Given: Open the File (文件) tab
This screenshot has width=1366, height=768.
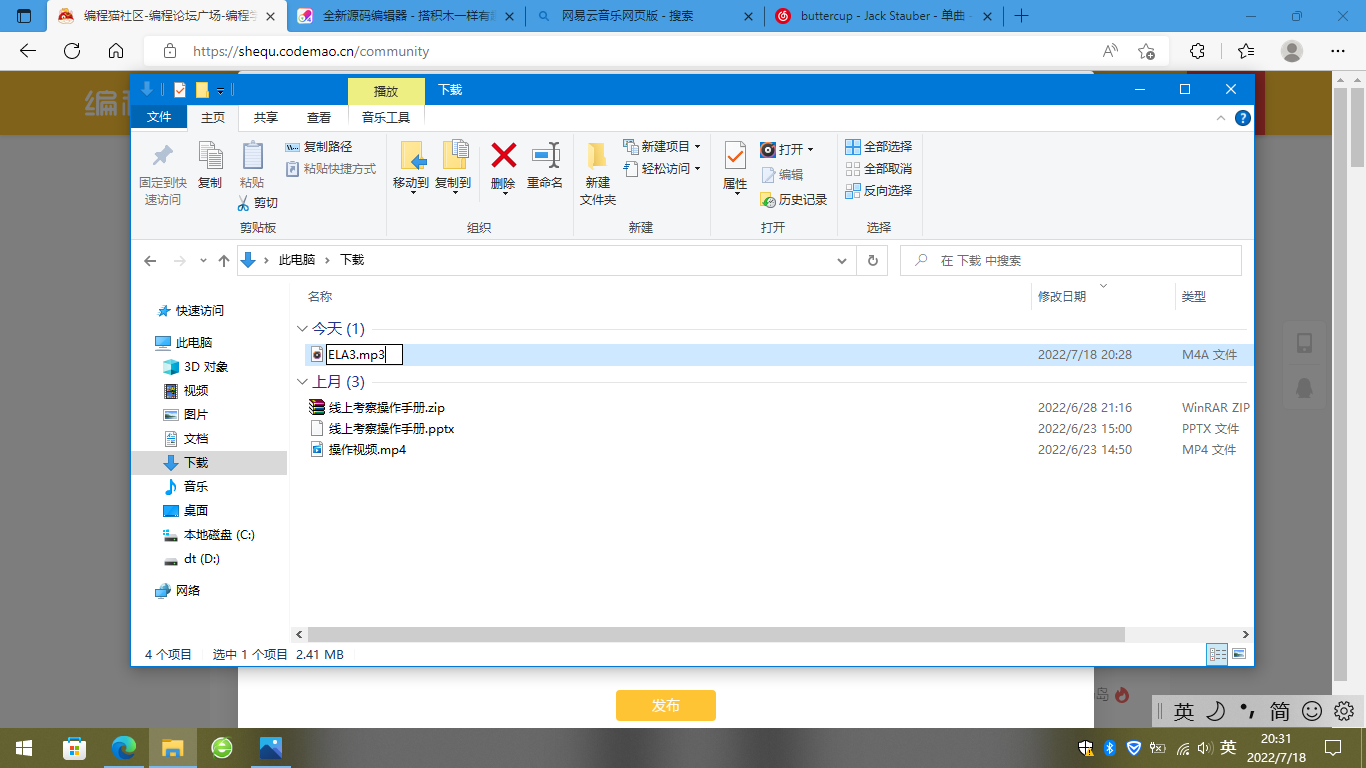Looking at the screenshot, I should [x=159, y=117].
